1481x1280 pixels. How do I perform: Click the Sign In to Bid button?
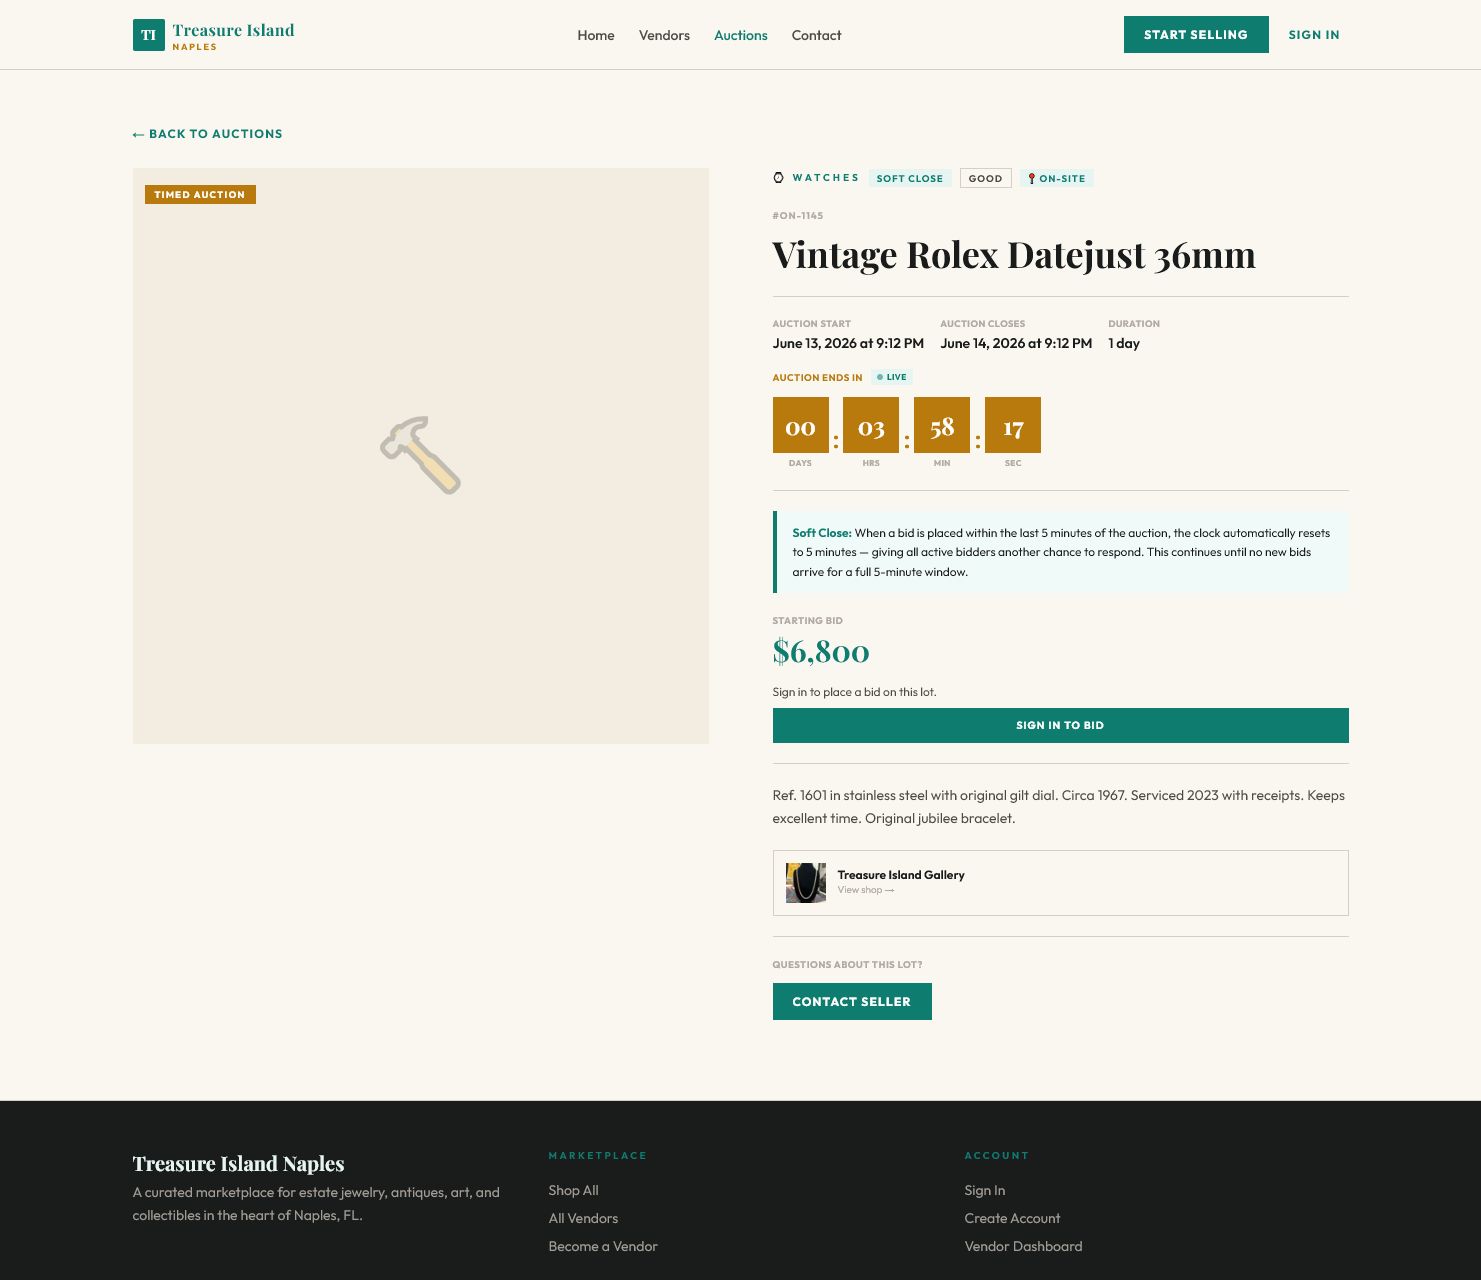click(x=1060, y=725)
